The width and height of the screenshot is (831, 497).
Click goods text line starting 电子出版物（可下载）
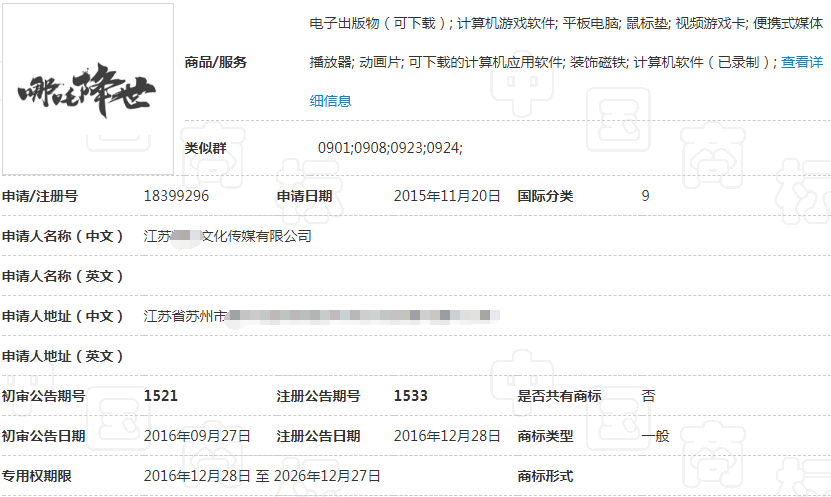[x=566, y=23]
